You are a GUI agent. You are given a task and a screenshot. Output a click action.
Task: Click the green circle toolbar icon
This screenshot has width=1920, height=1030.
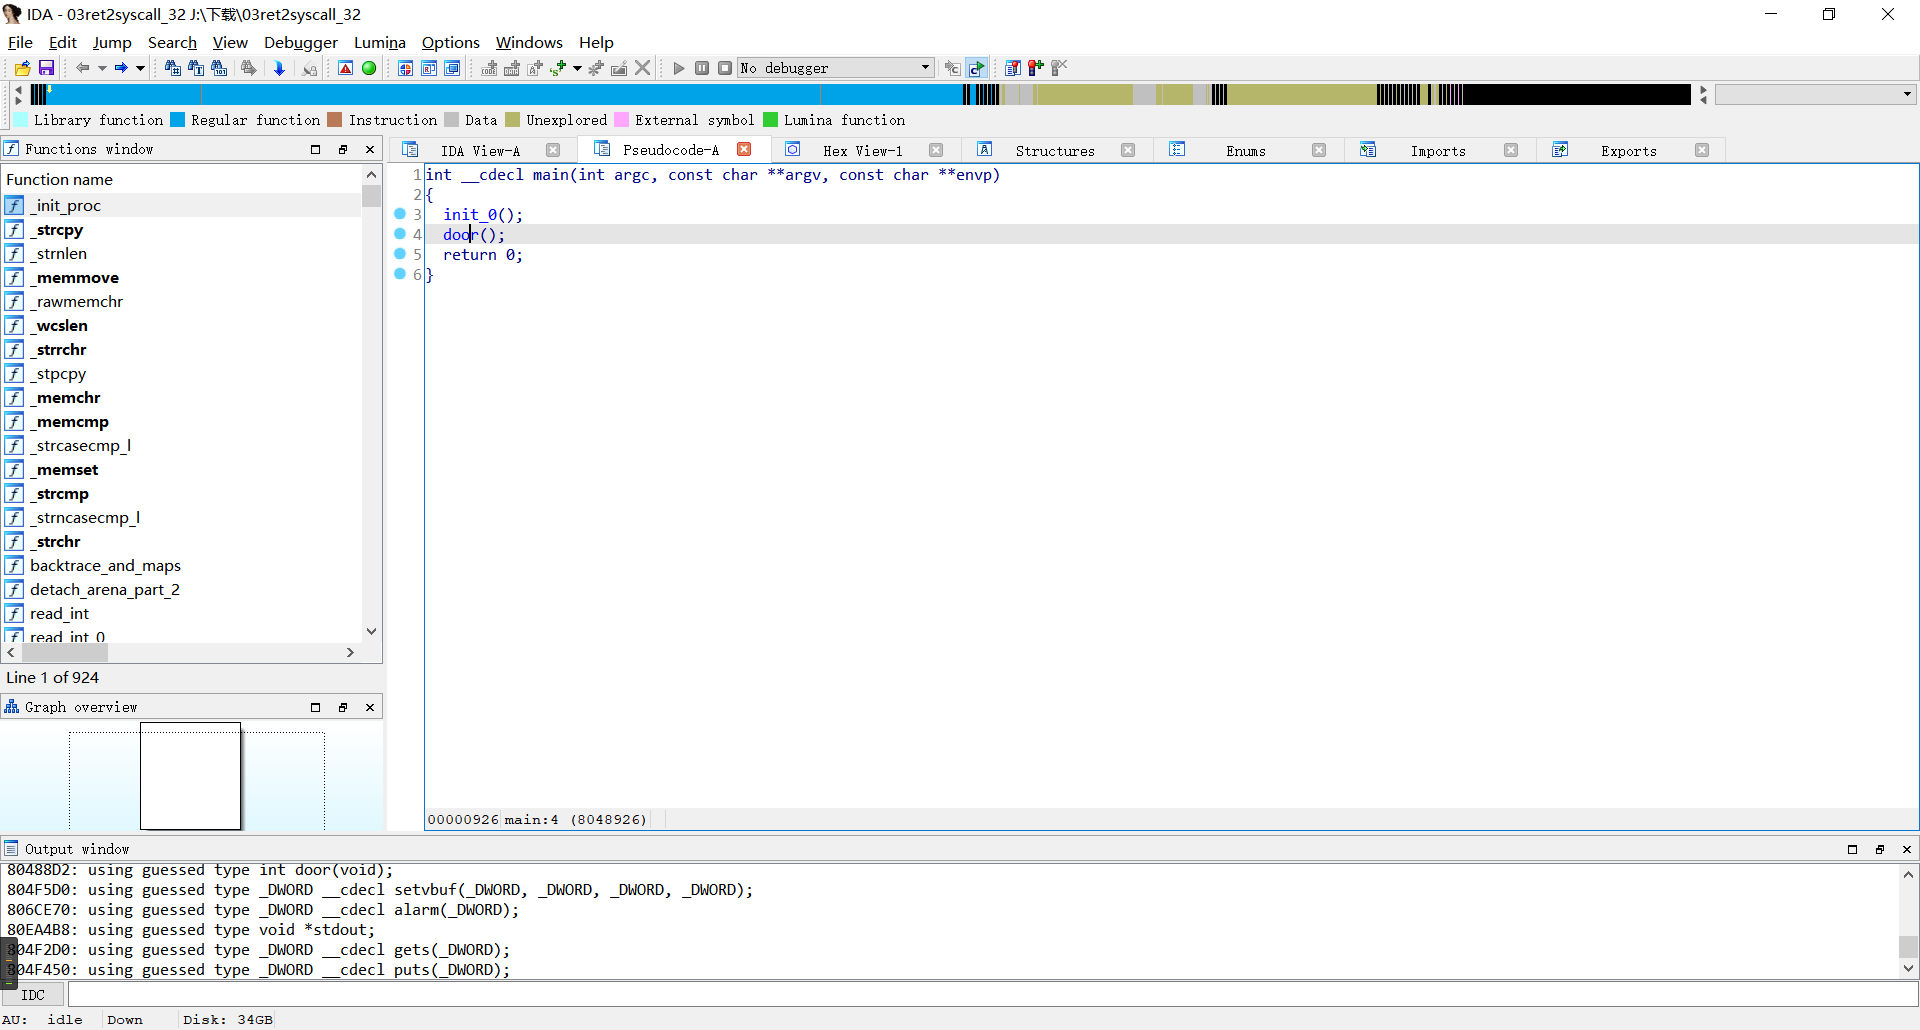point(369,68)
